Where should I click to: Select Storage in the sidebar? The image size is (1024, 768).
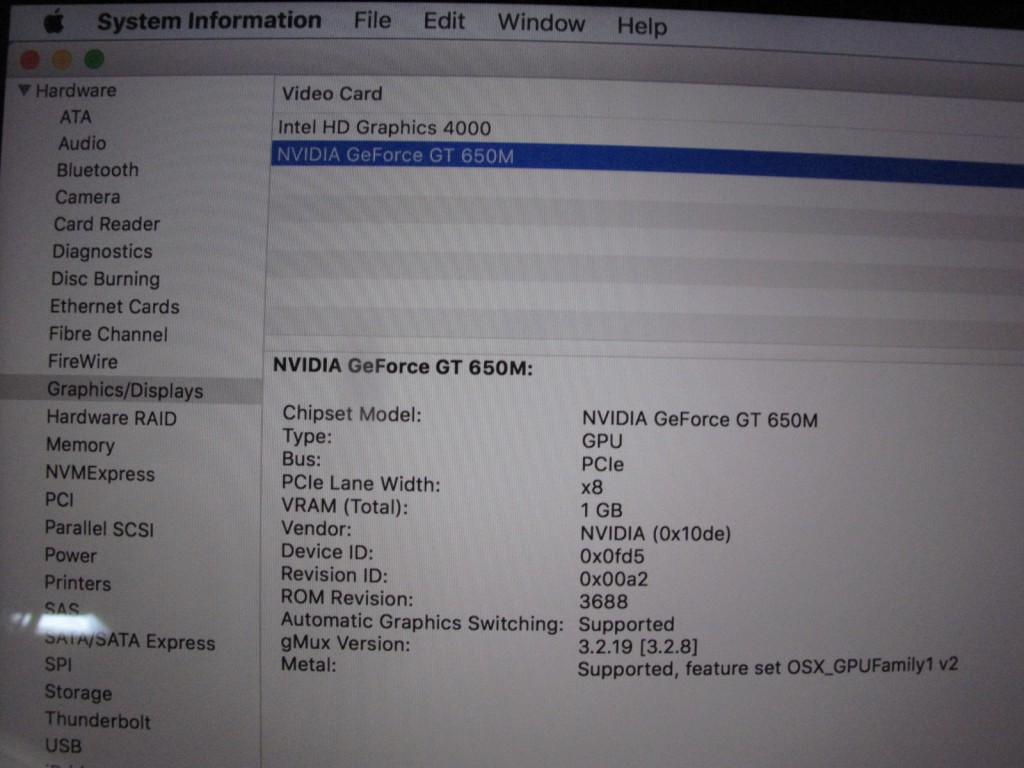tap(78, 692)
